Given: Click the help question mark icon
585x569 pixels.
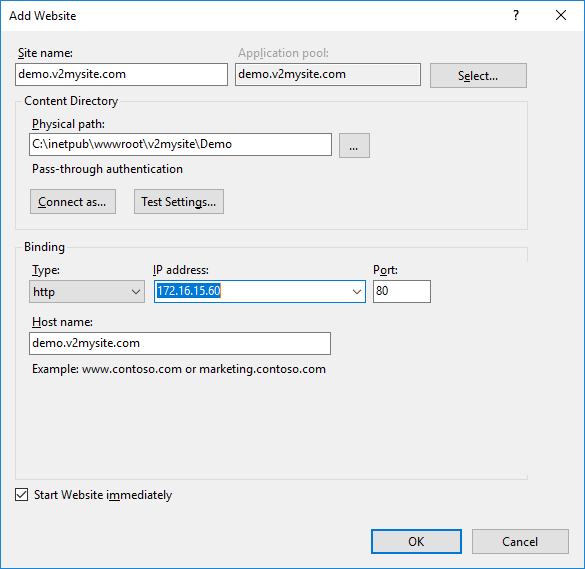Looking at the screenshot, I should [x=516, y=15].
